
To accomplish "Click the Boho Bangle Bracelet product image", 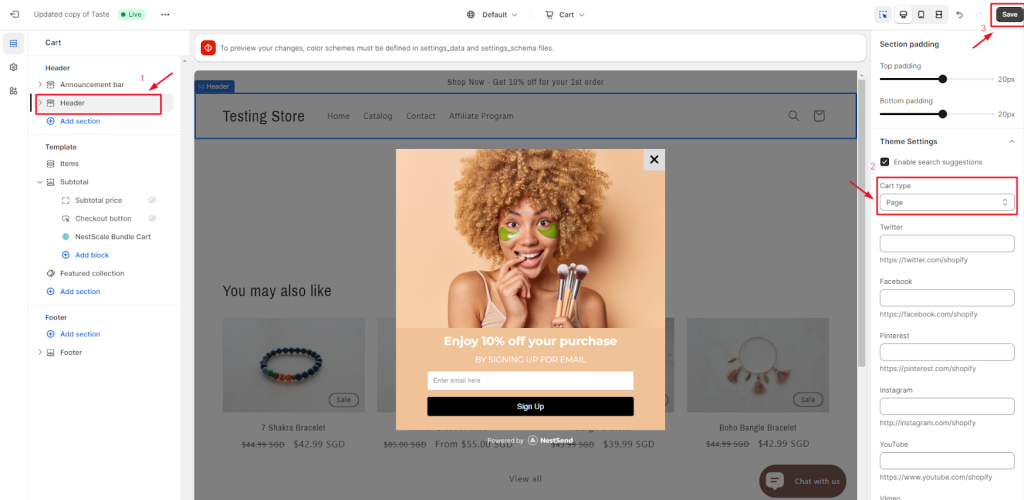I will 758,365.
